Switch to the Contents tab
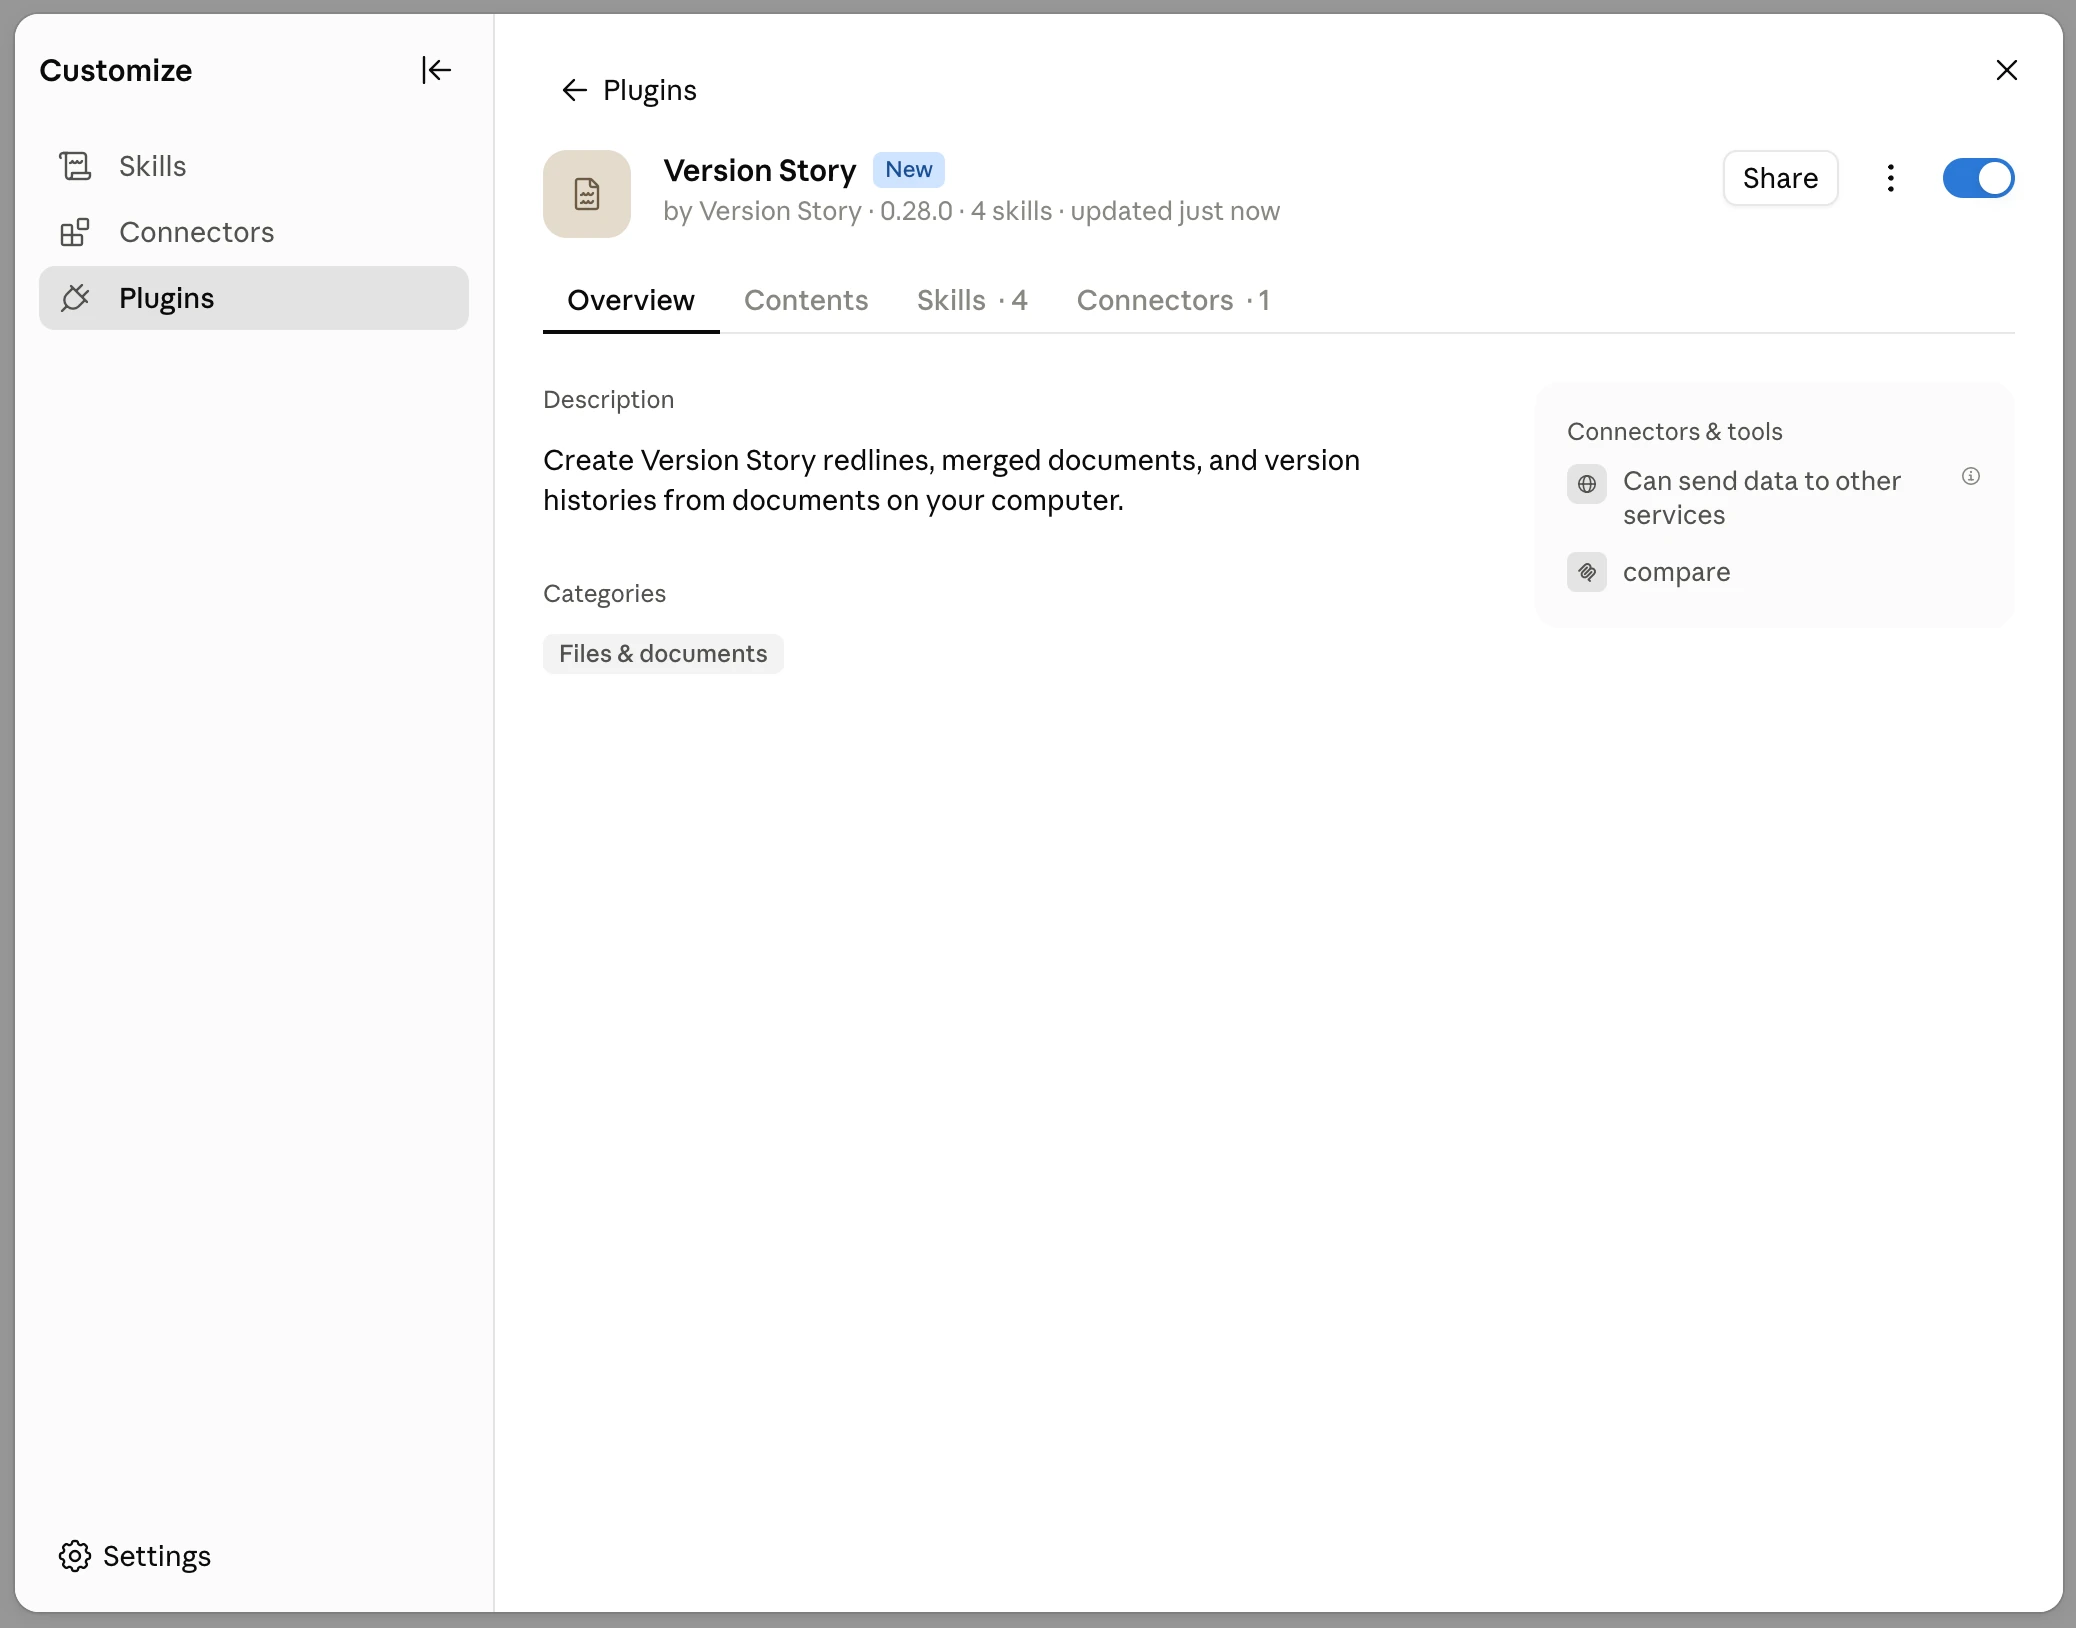This screenshot has height=1628, width=2076. click(x=806, y=300)
